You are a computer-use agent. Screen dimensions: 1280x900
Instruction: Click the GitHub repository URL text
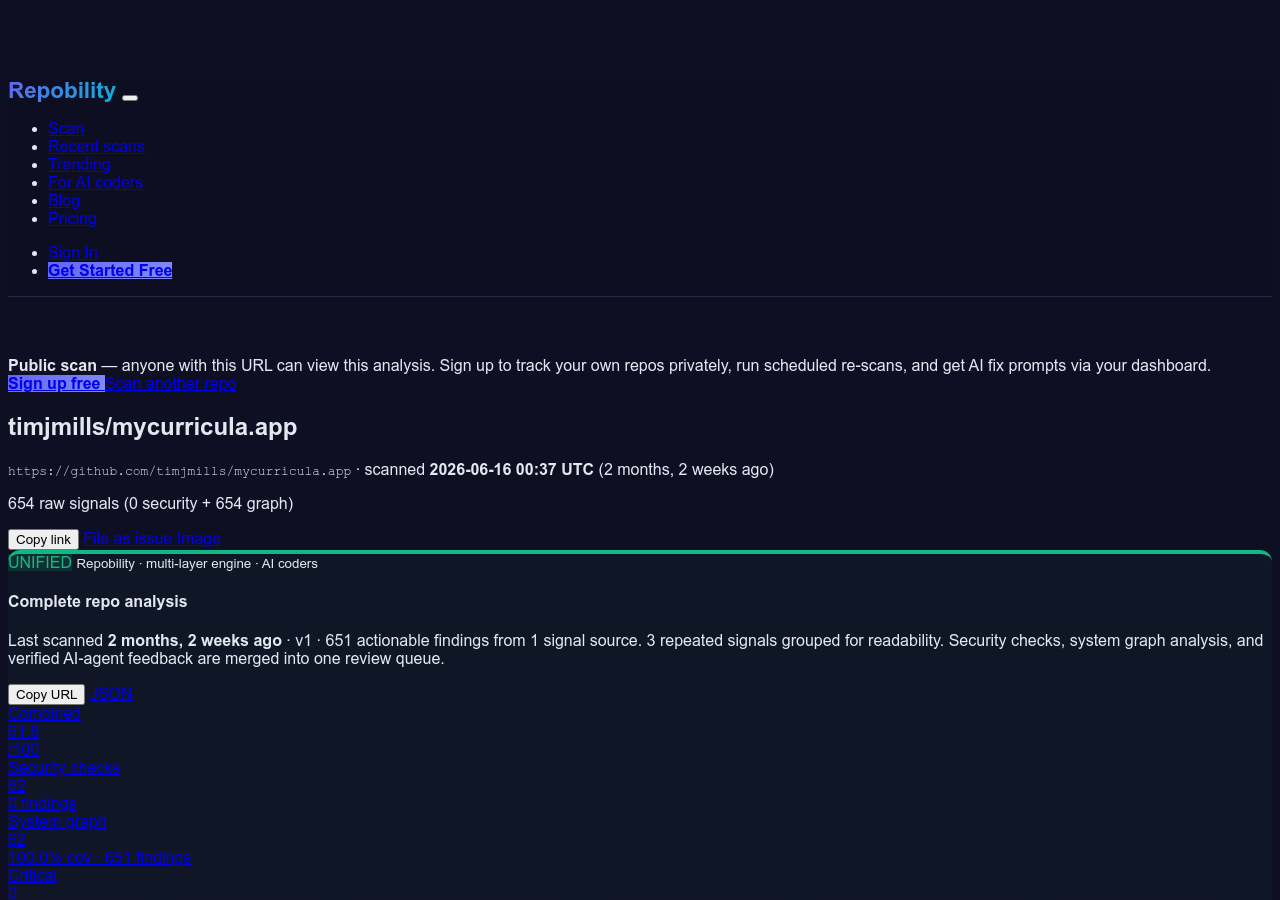point(180,471)
